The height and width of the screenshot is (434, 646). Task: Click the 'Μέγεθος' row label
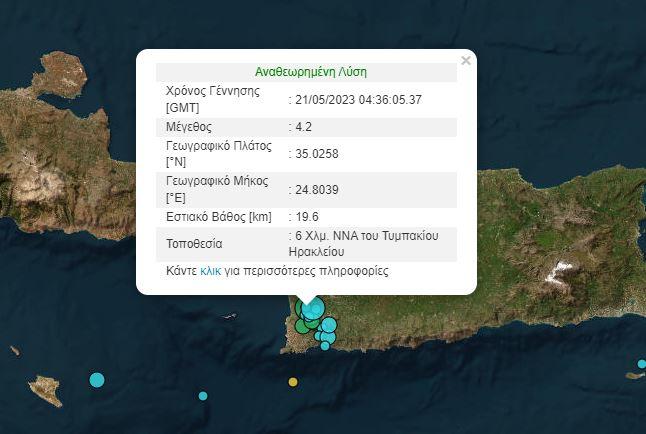pos(189,127)
